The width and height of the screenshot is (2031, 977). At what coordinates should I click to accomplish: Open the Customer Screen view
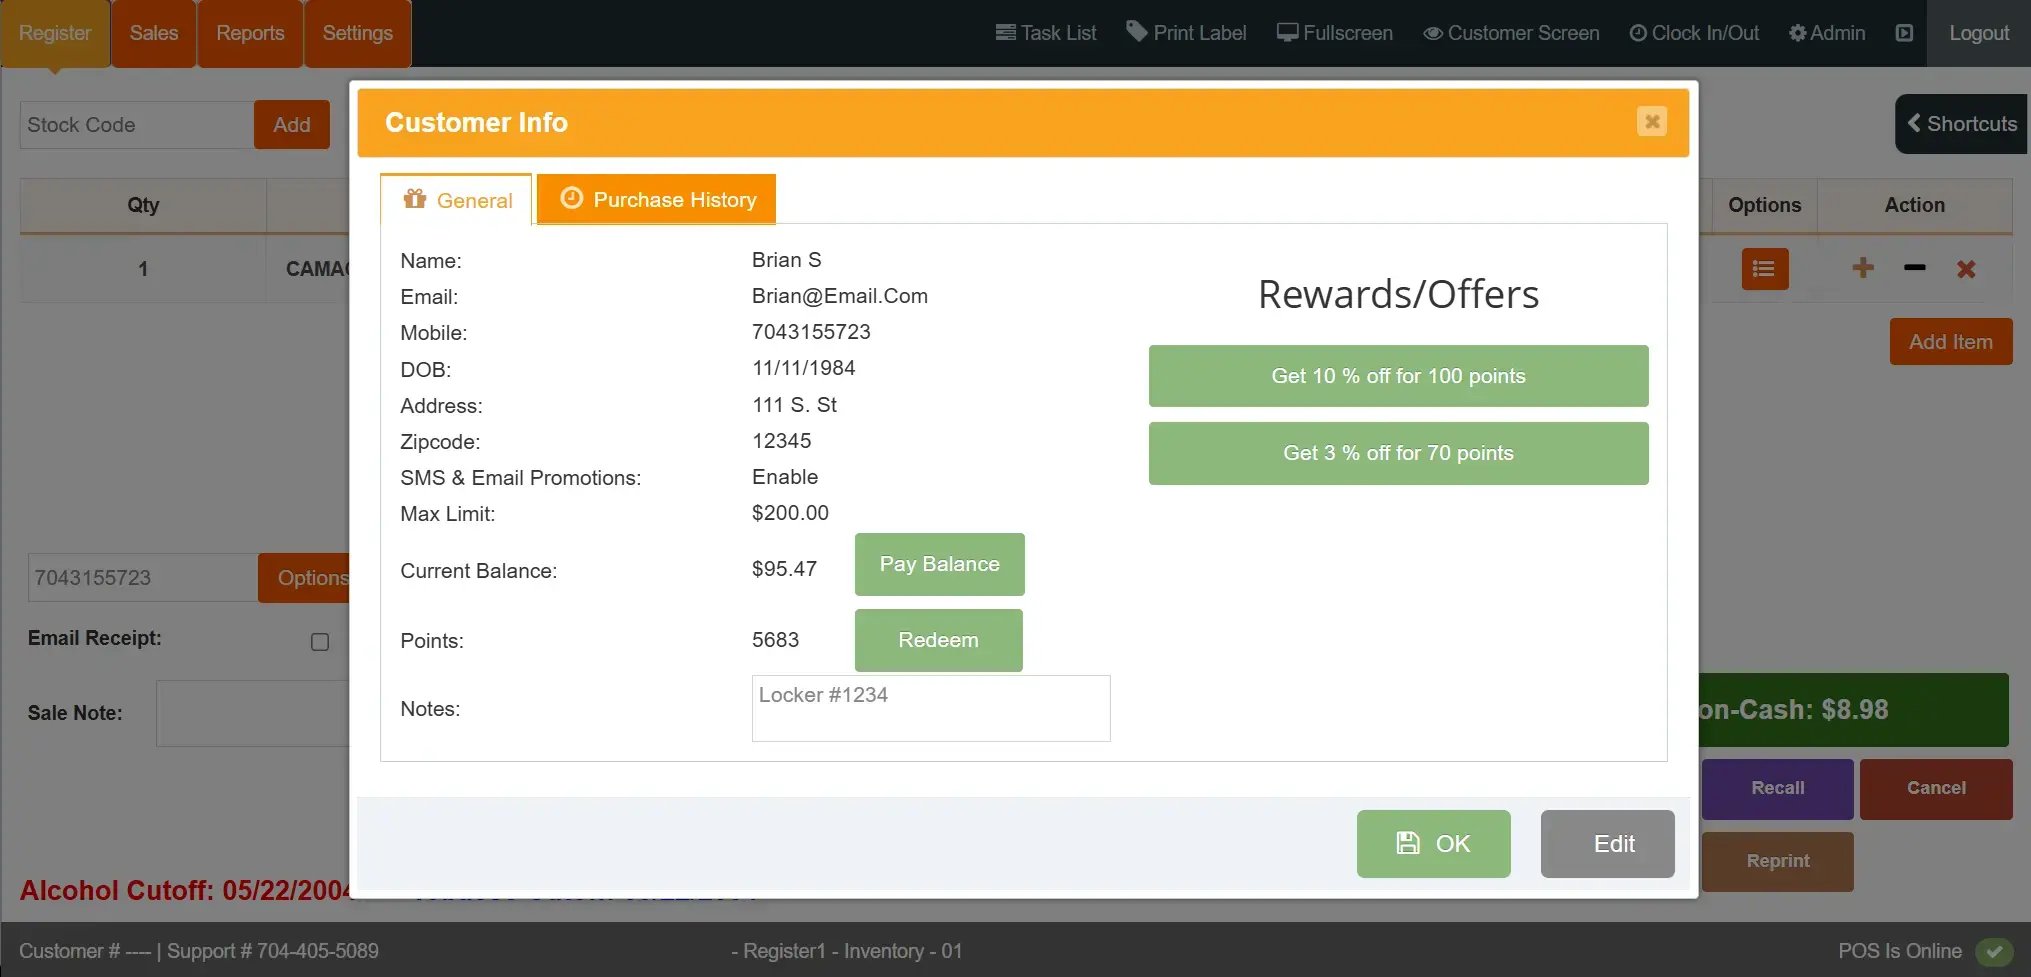(1511, 33)
